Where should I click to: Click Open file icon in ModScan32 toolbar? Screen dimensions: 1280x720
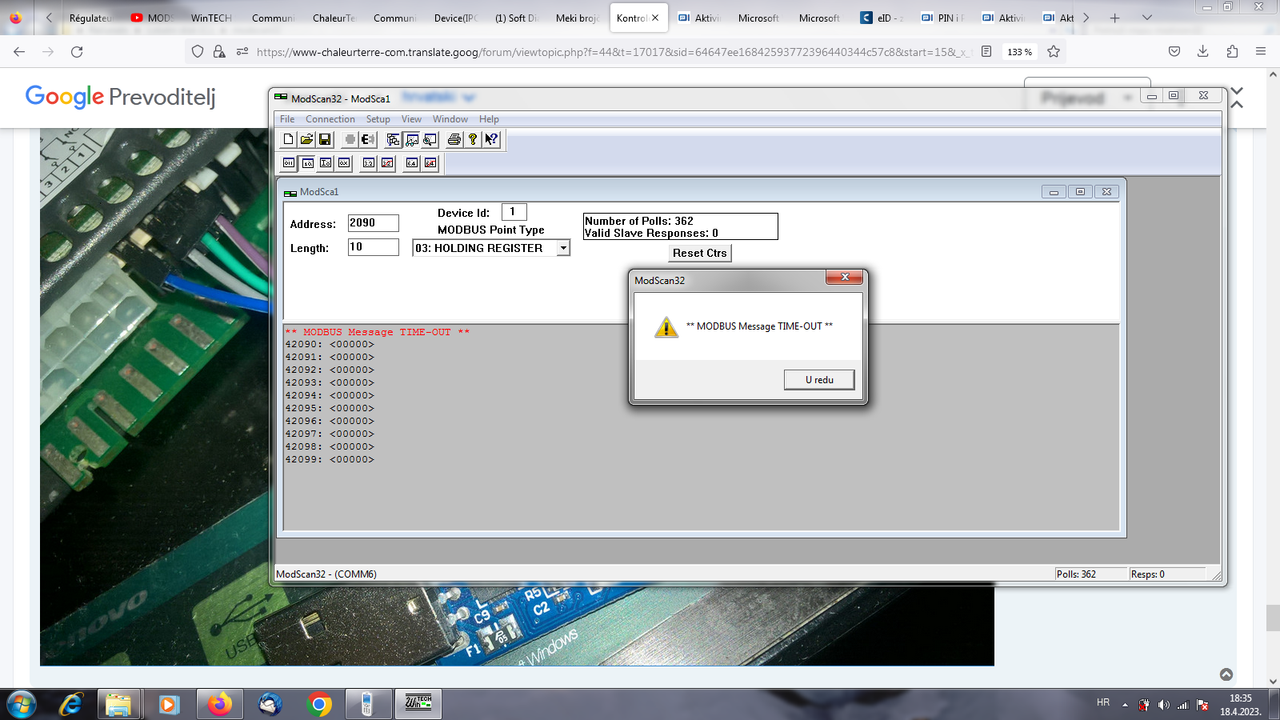(307, 140)
